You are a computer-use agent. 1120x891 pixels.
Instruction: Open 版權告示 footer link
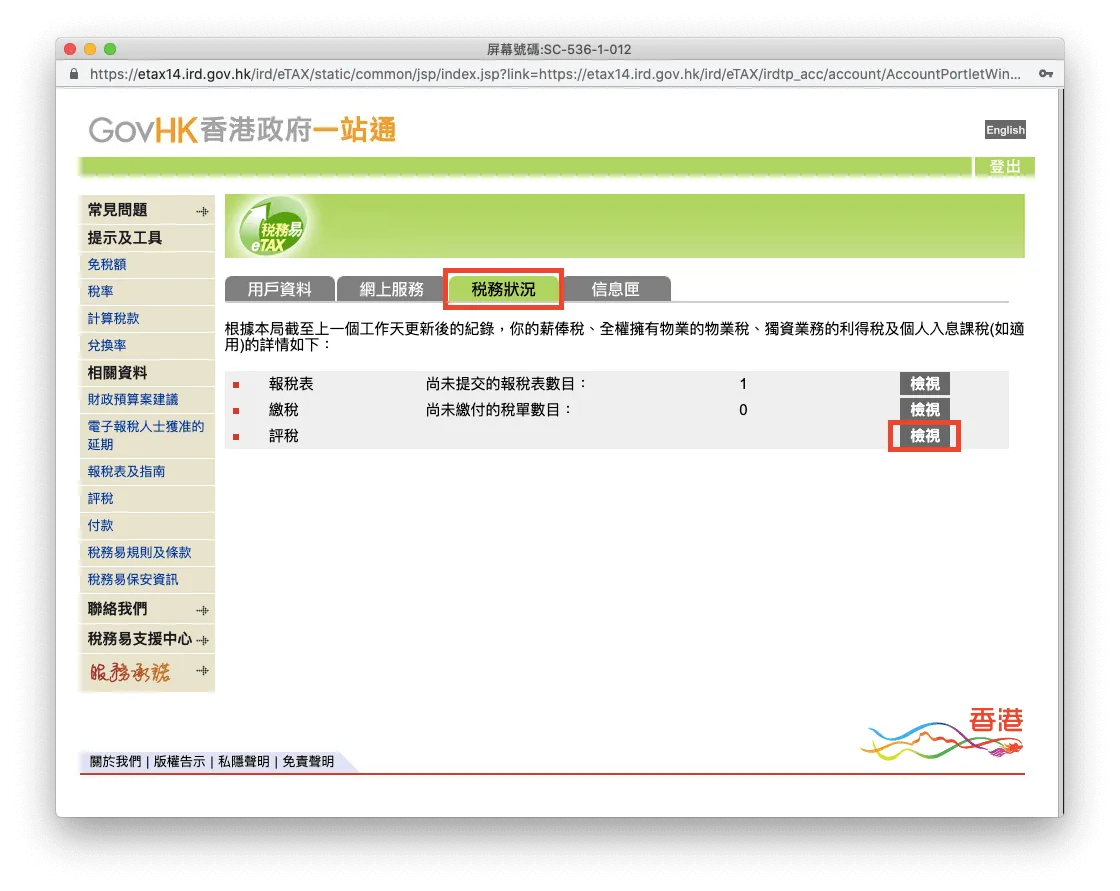tap(179, 762)
